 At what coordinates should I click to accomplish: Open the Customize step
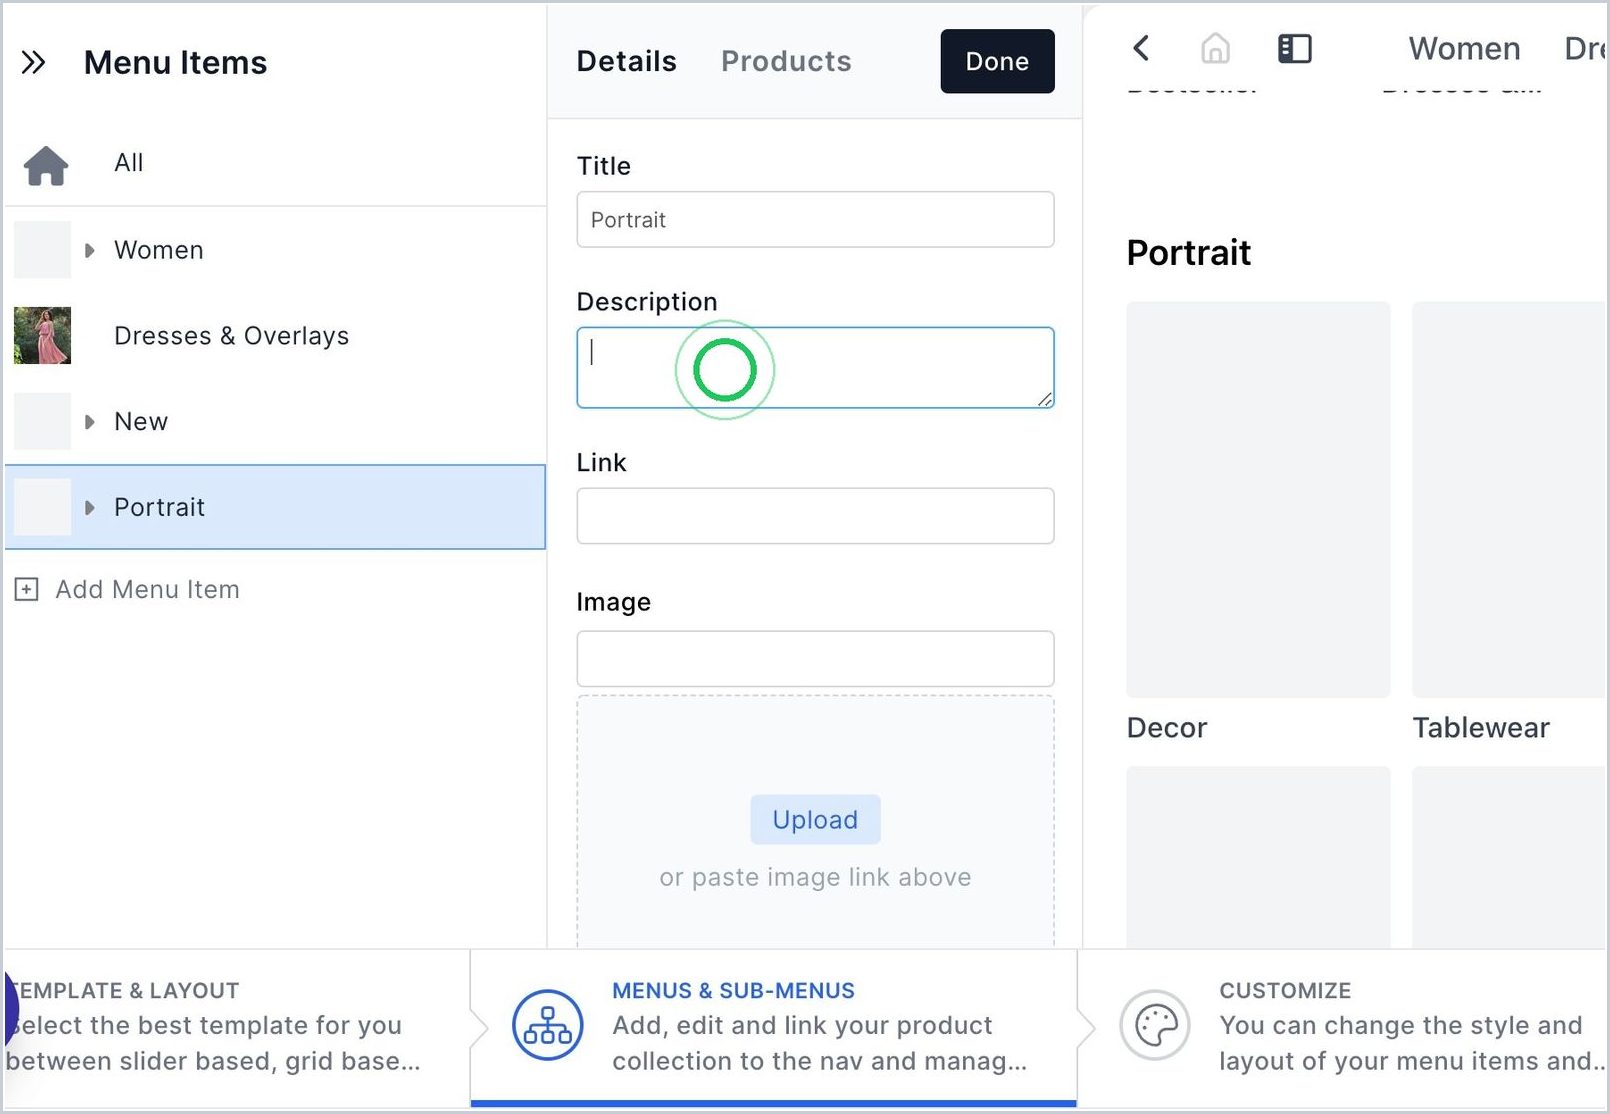1343,1027
